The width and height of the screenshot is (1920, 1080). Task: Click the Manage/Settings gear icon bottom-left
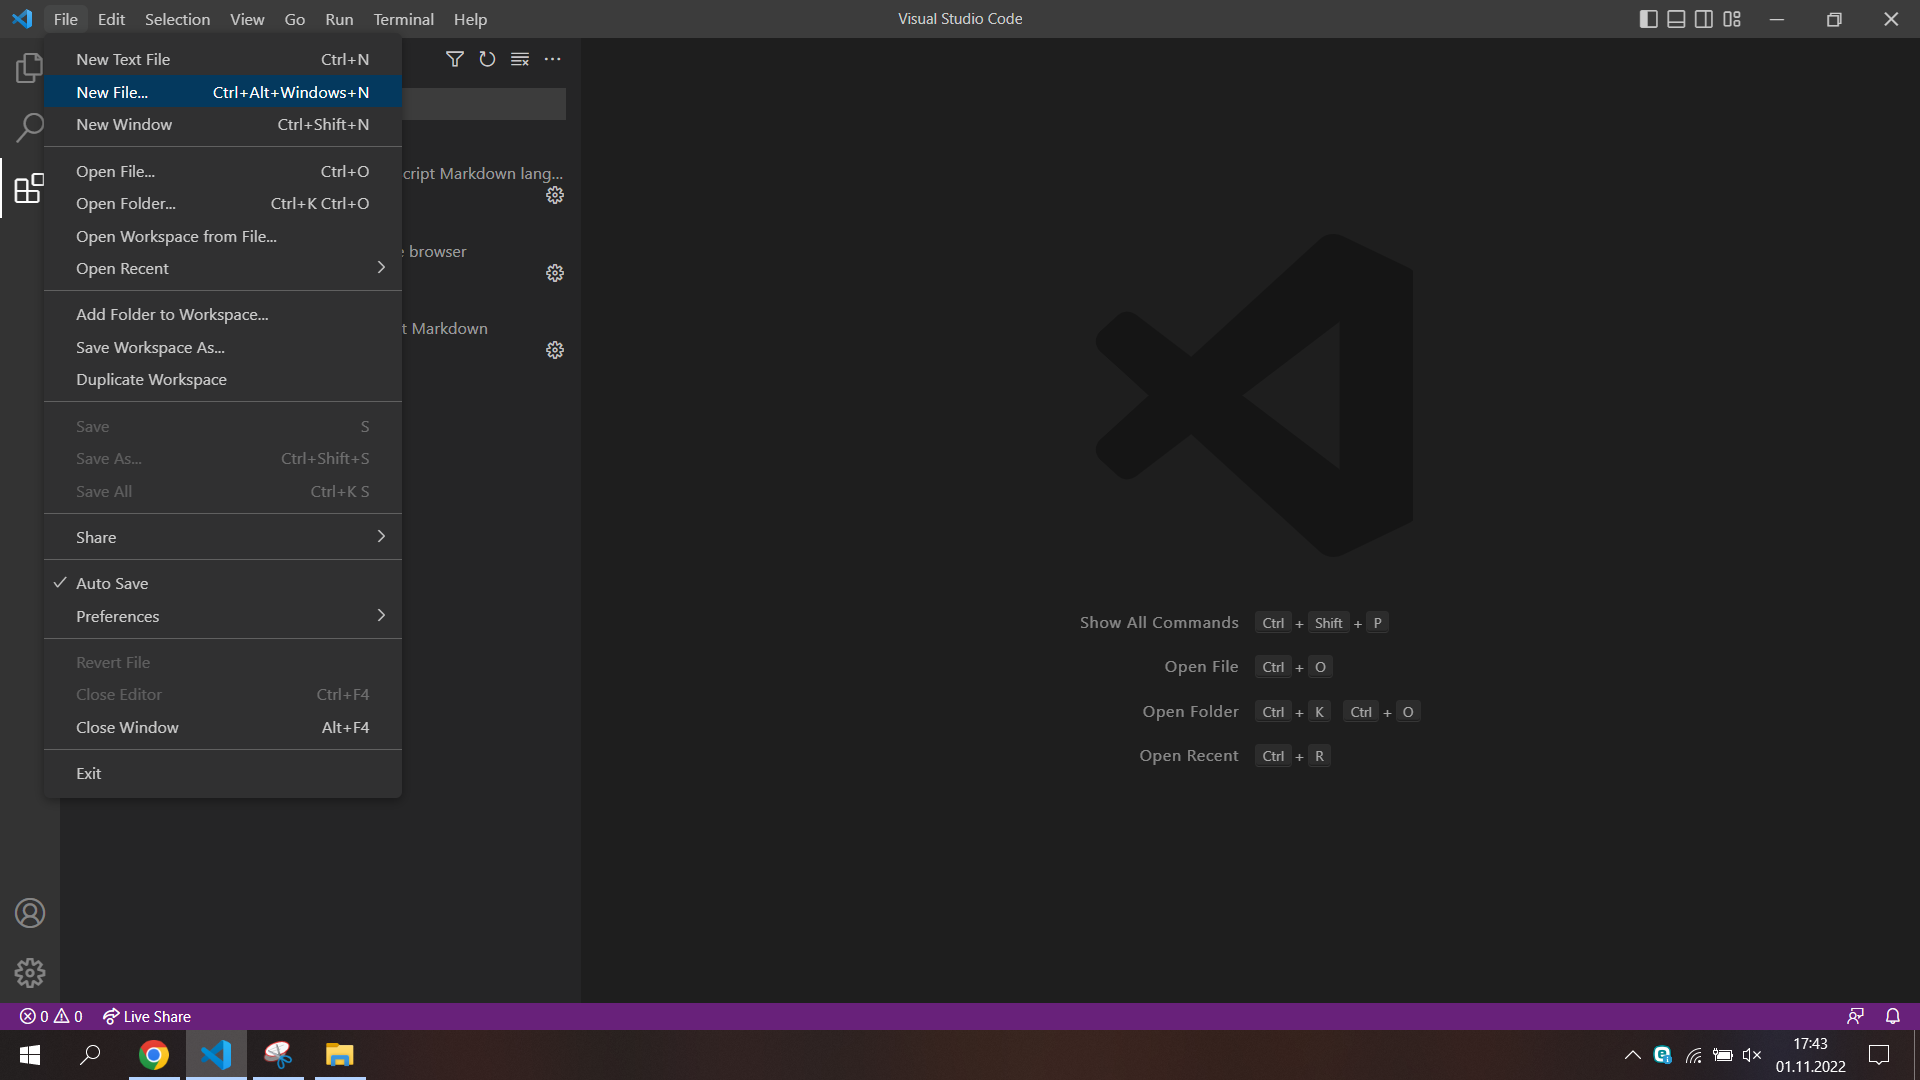[30, 973]
